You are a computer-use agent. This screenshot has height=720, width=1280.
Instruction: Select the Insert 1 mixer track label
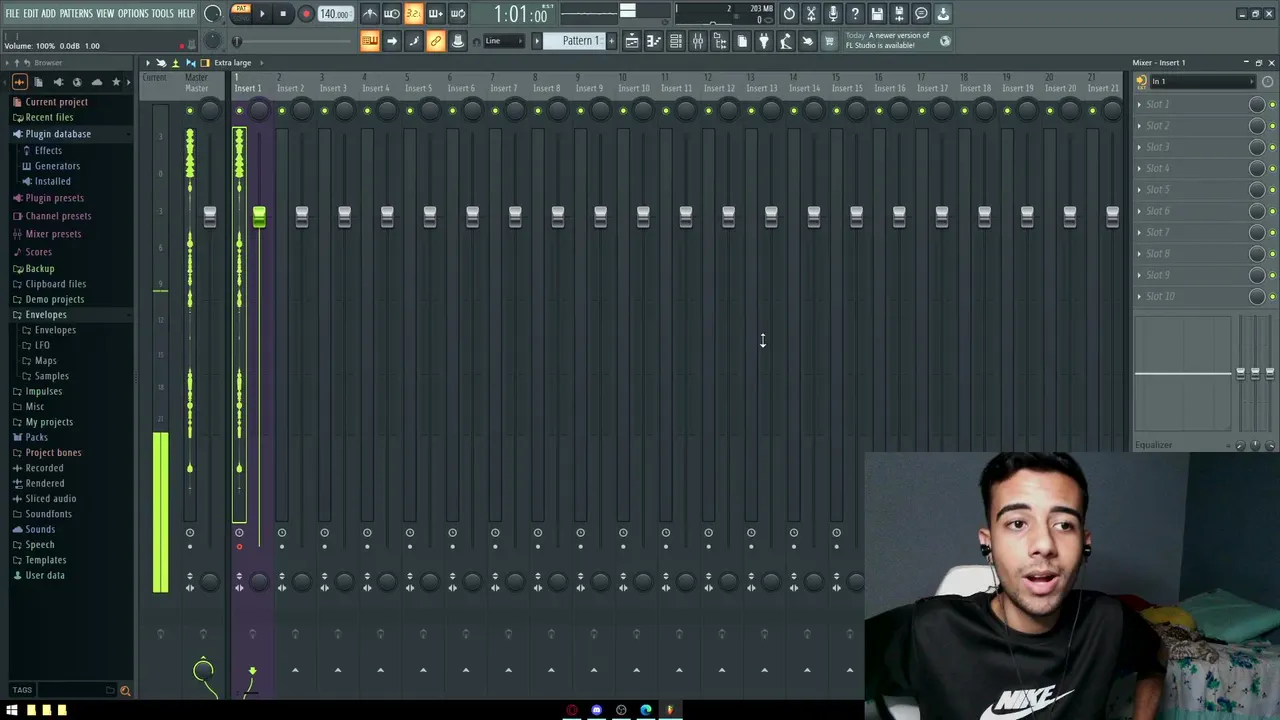click(248, 88)
